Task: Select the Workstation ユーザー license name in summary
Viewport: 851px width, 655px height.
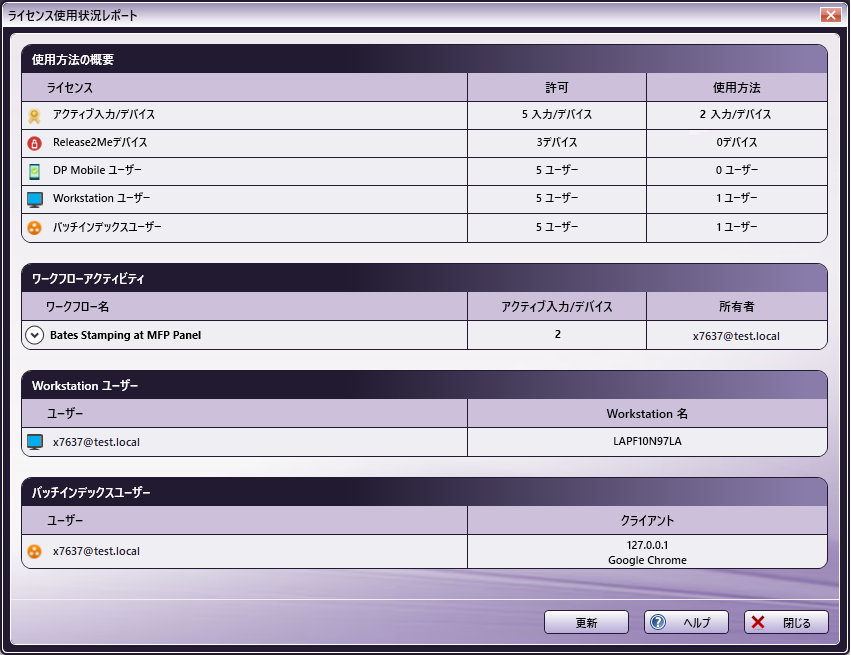Action: coord(101,199)
